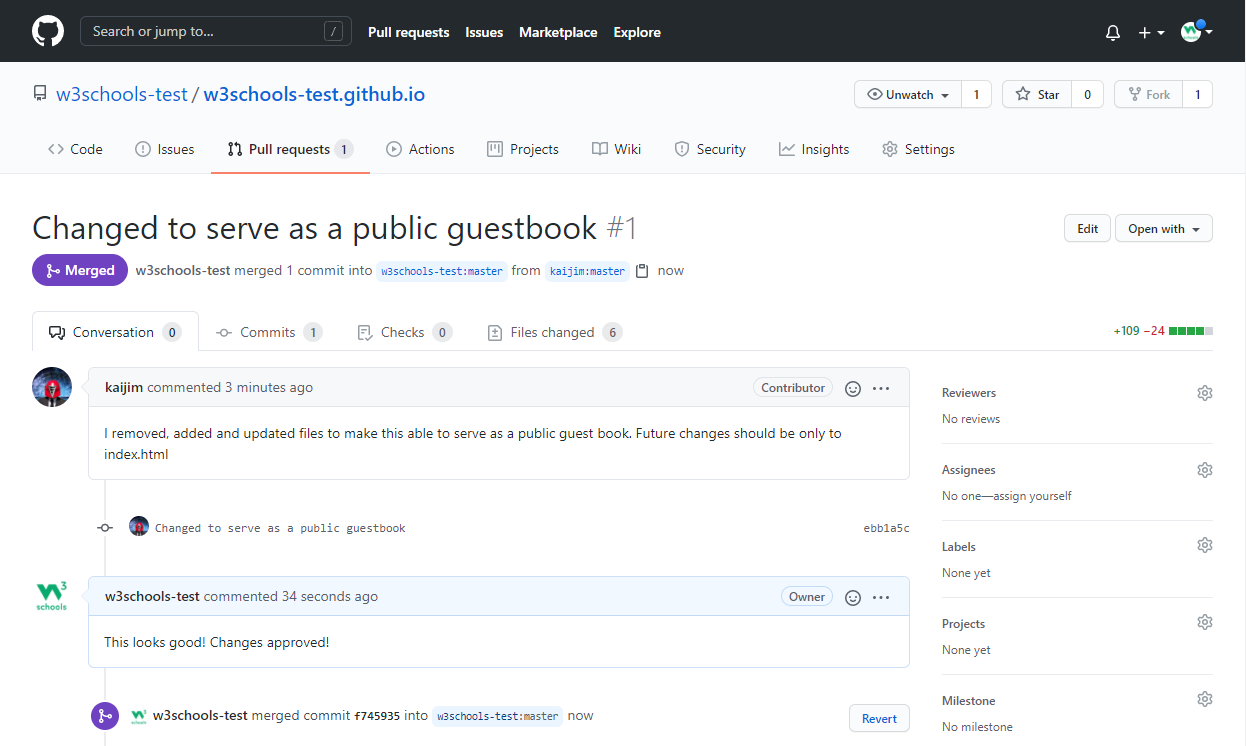Open the notifications bell

1113,32
